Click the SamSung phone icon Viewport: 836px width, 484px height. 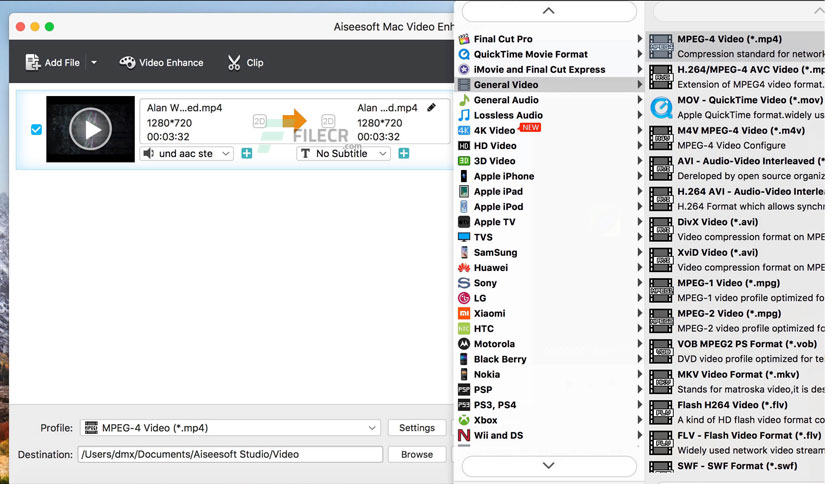click(464, 252)
